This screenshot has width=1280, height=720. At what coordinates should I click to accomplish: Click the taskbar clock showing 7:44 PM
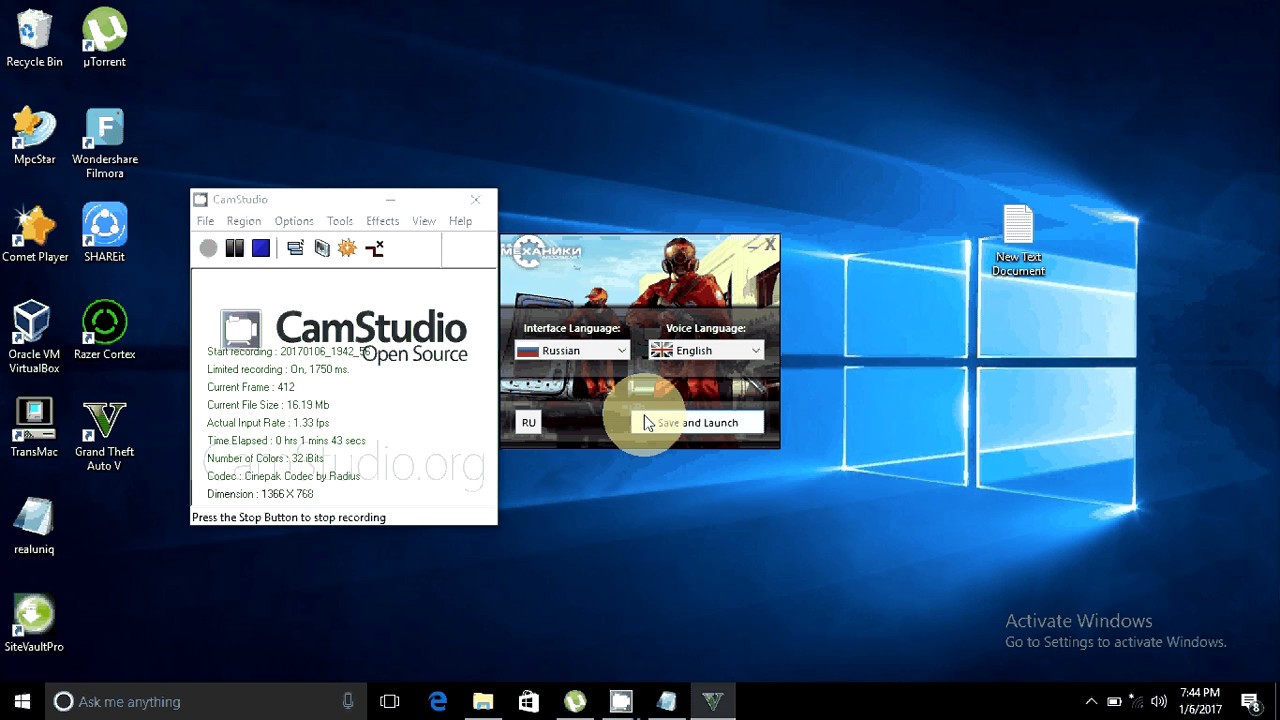pos(1200,701)
